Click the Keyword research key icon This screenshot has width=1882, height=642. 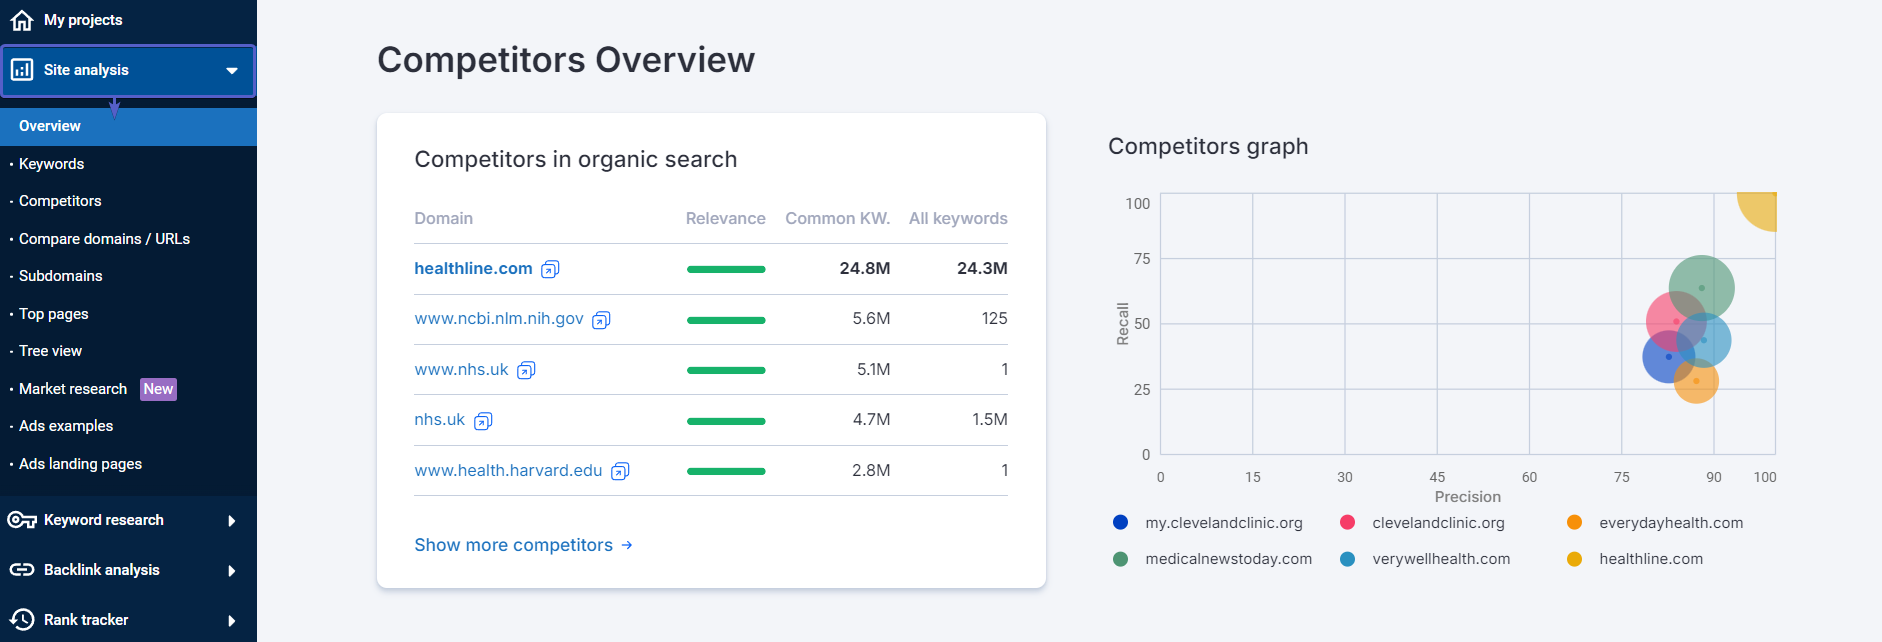22,520
